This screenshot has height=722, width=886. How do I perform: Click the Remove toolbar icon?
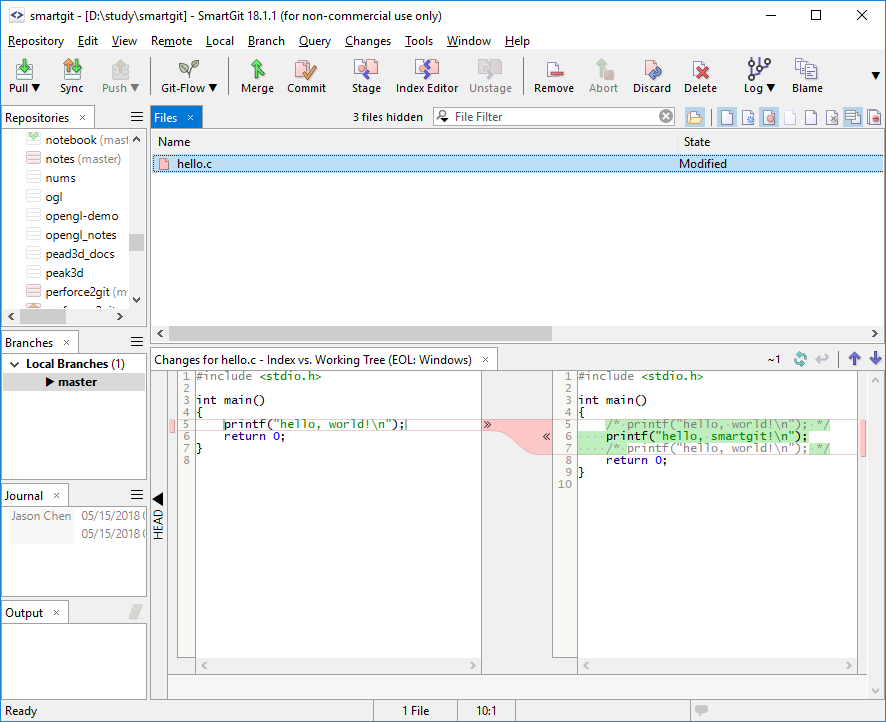554,76
